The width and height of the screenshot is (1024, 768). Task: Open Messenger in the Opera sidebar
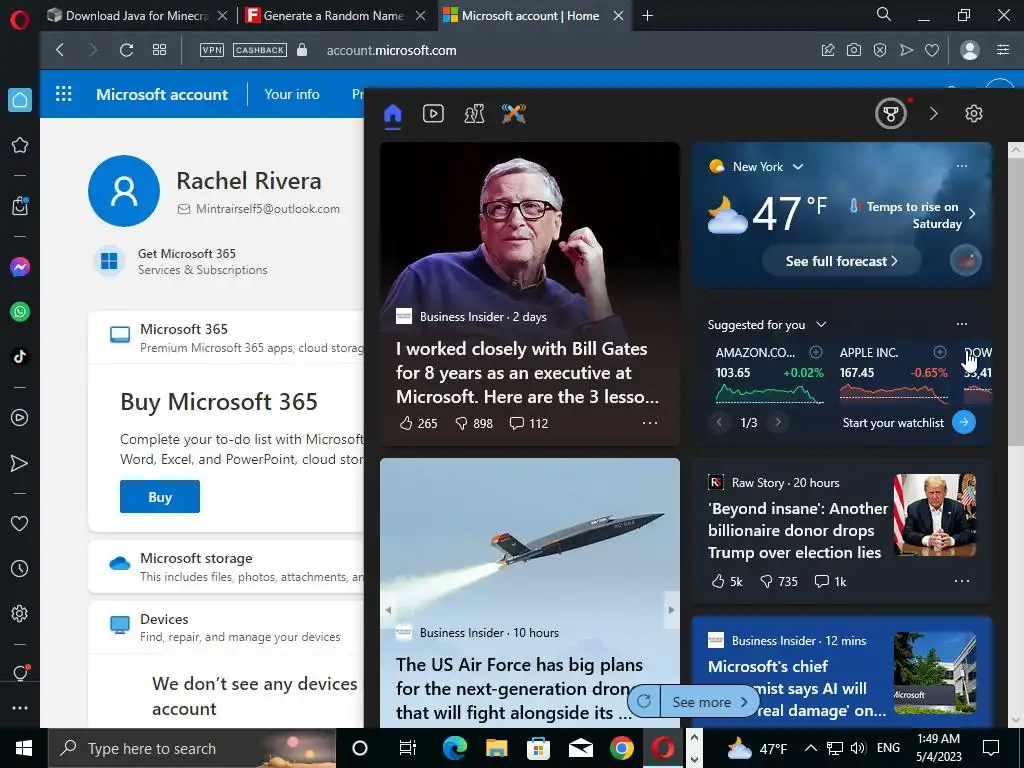20,267
